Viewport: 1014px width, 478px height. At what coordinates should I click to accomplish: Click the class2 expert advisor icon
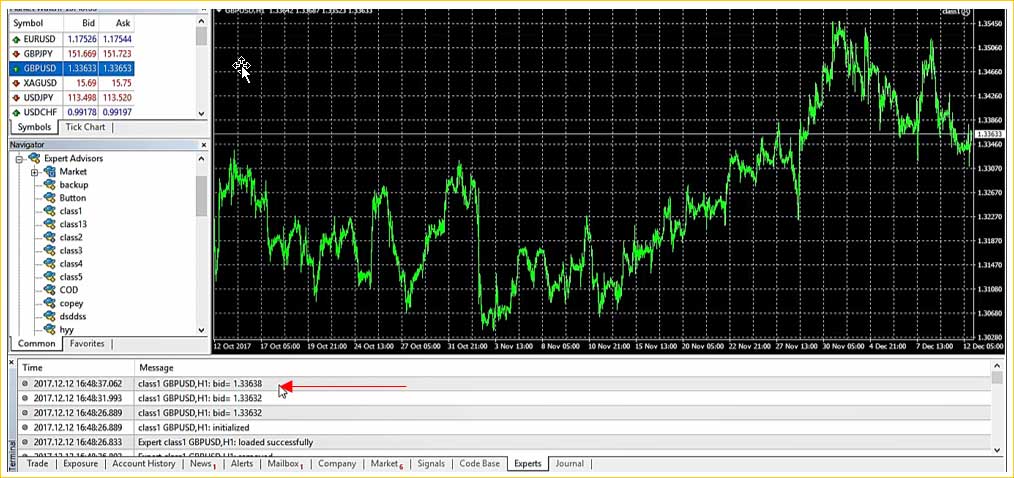50,237
